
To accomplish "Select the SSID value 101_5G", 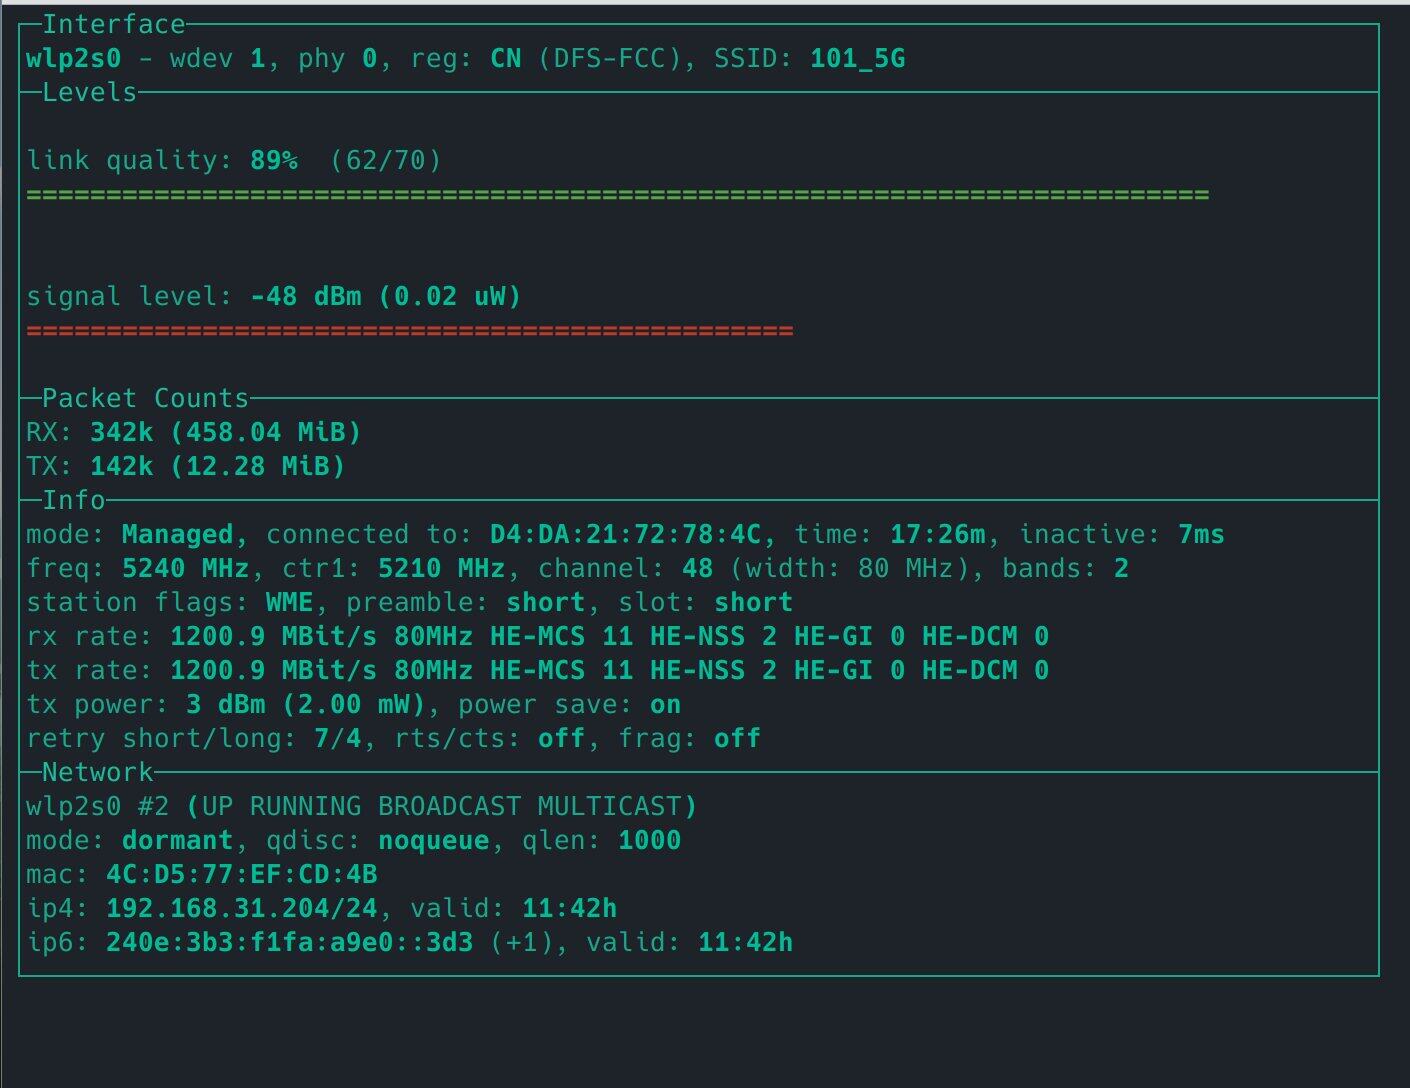I will point(858,58).
